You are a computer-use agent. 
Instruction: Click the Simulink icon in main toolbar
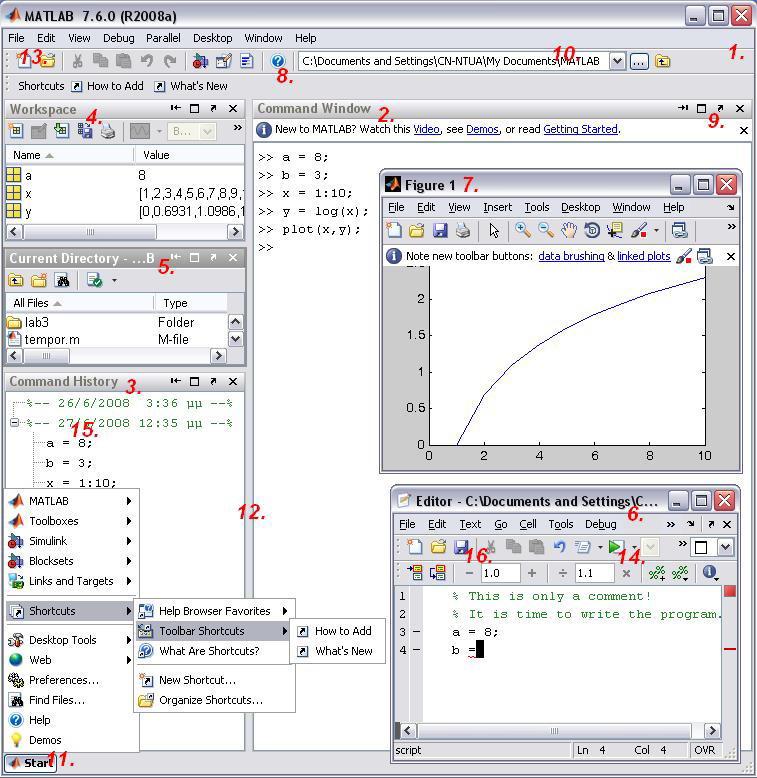(x=200, y=61)
